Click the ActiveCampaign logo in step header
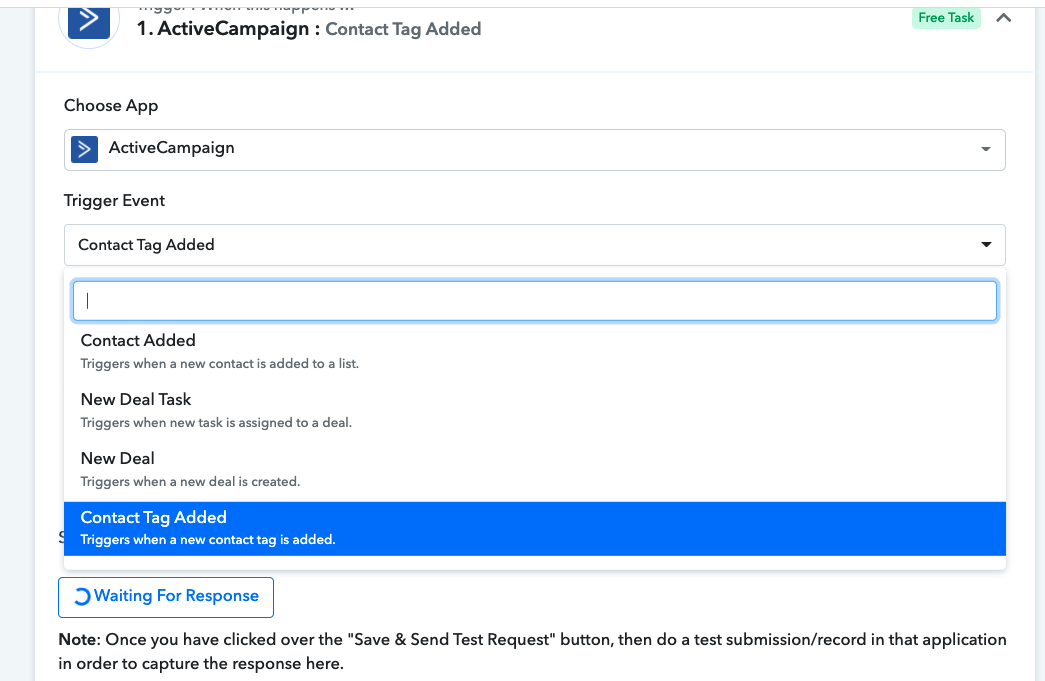The height and width of the screenshot is (681, 1045). (x=89, y=21)
